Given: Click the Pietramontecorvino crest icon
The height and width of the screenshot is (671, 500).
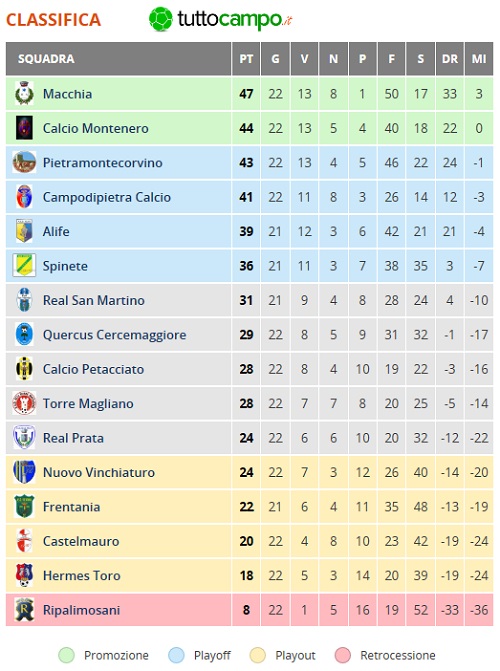Looking at the screenshot, I should (x=24, y=162).
